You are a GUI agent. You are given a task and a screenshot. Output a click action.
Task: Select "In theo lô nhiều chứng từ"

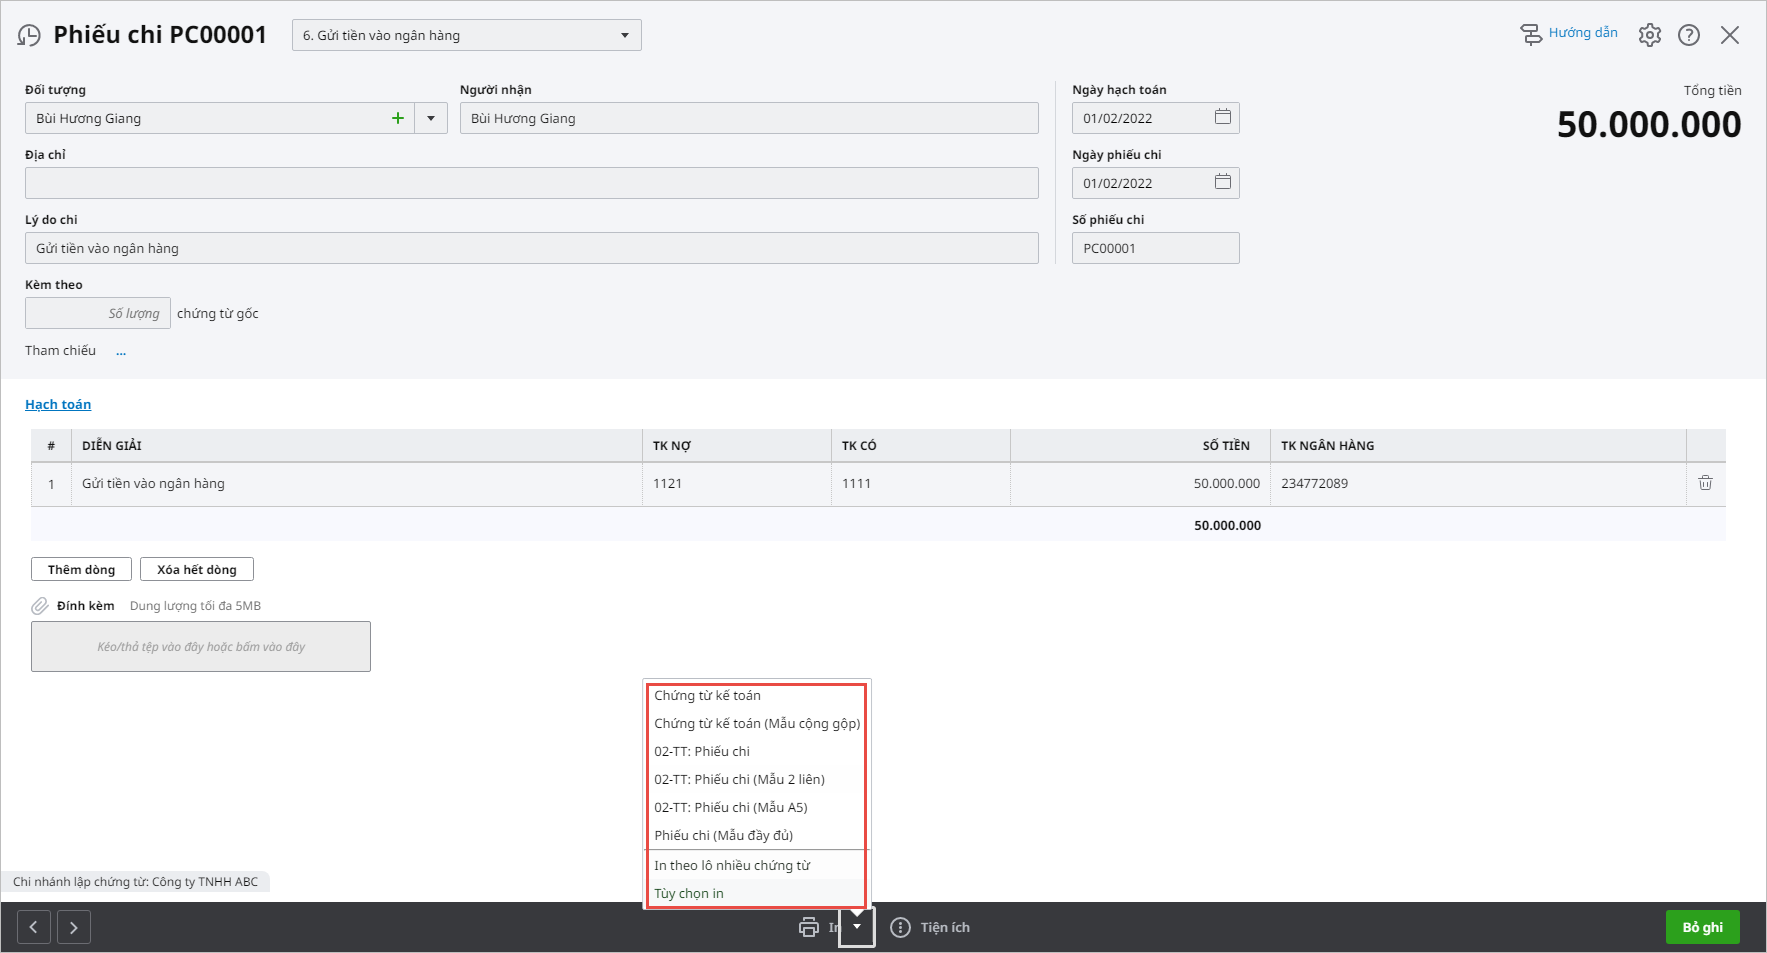(x=732, y=865)
